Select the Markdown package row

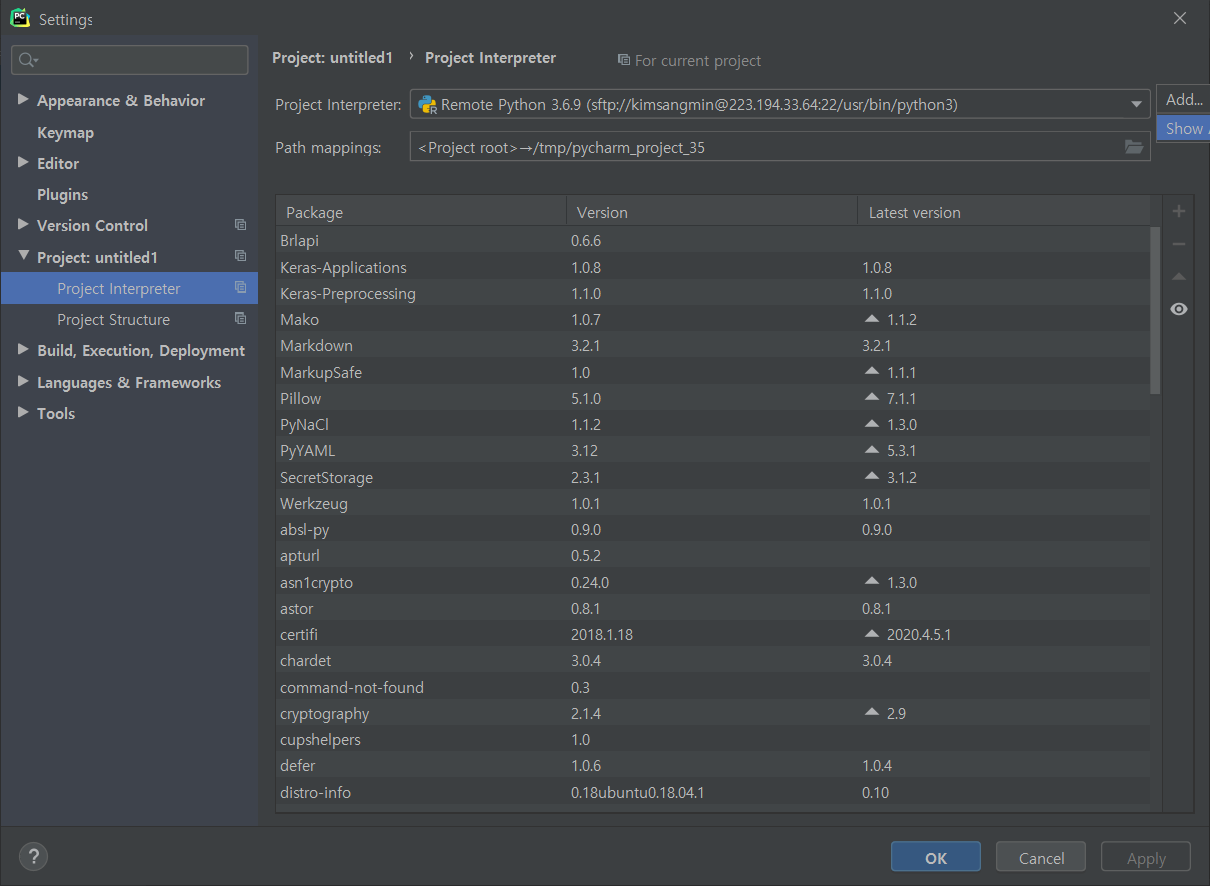(x=713, y=346)
